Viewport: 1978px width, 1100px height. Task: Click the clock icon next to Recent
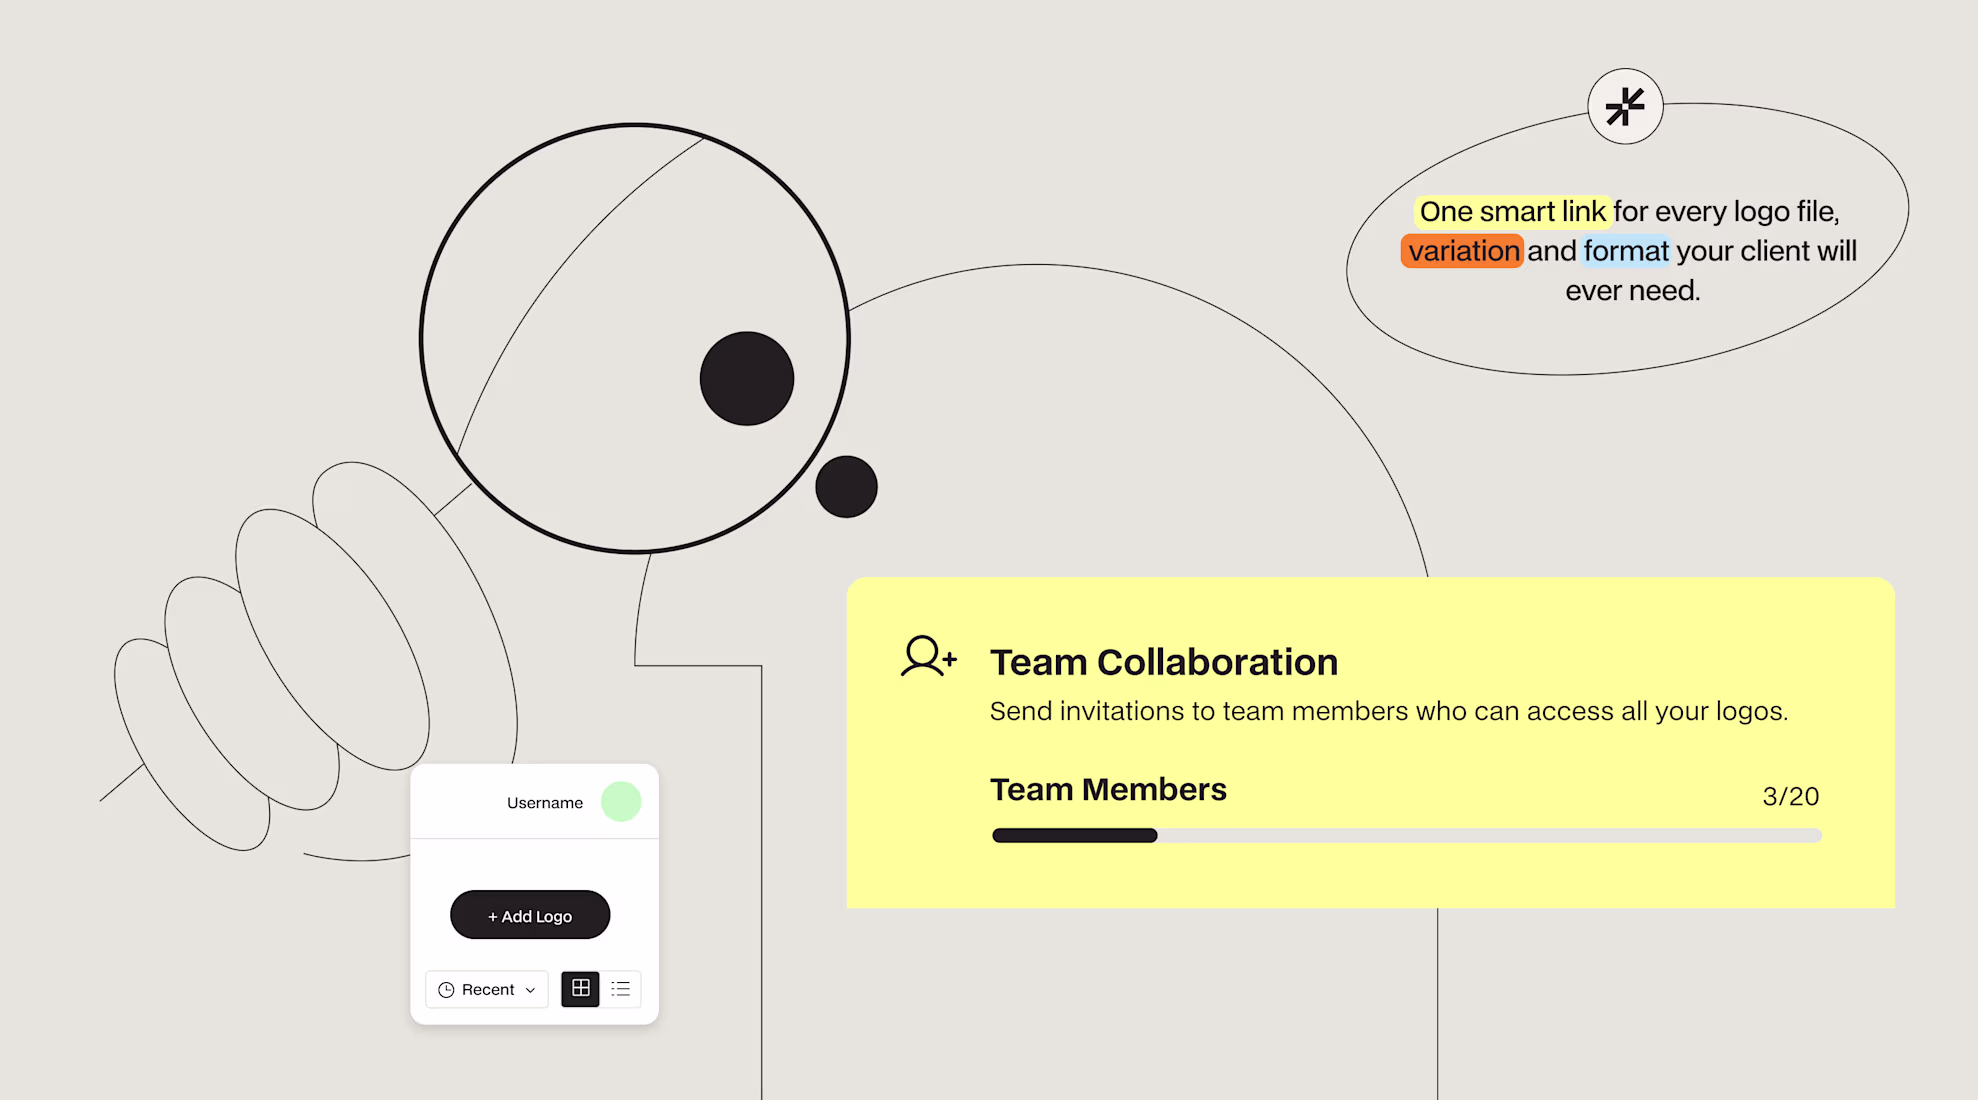pos(446,989)
